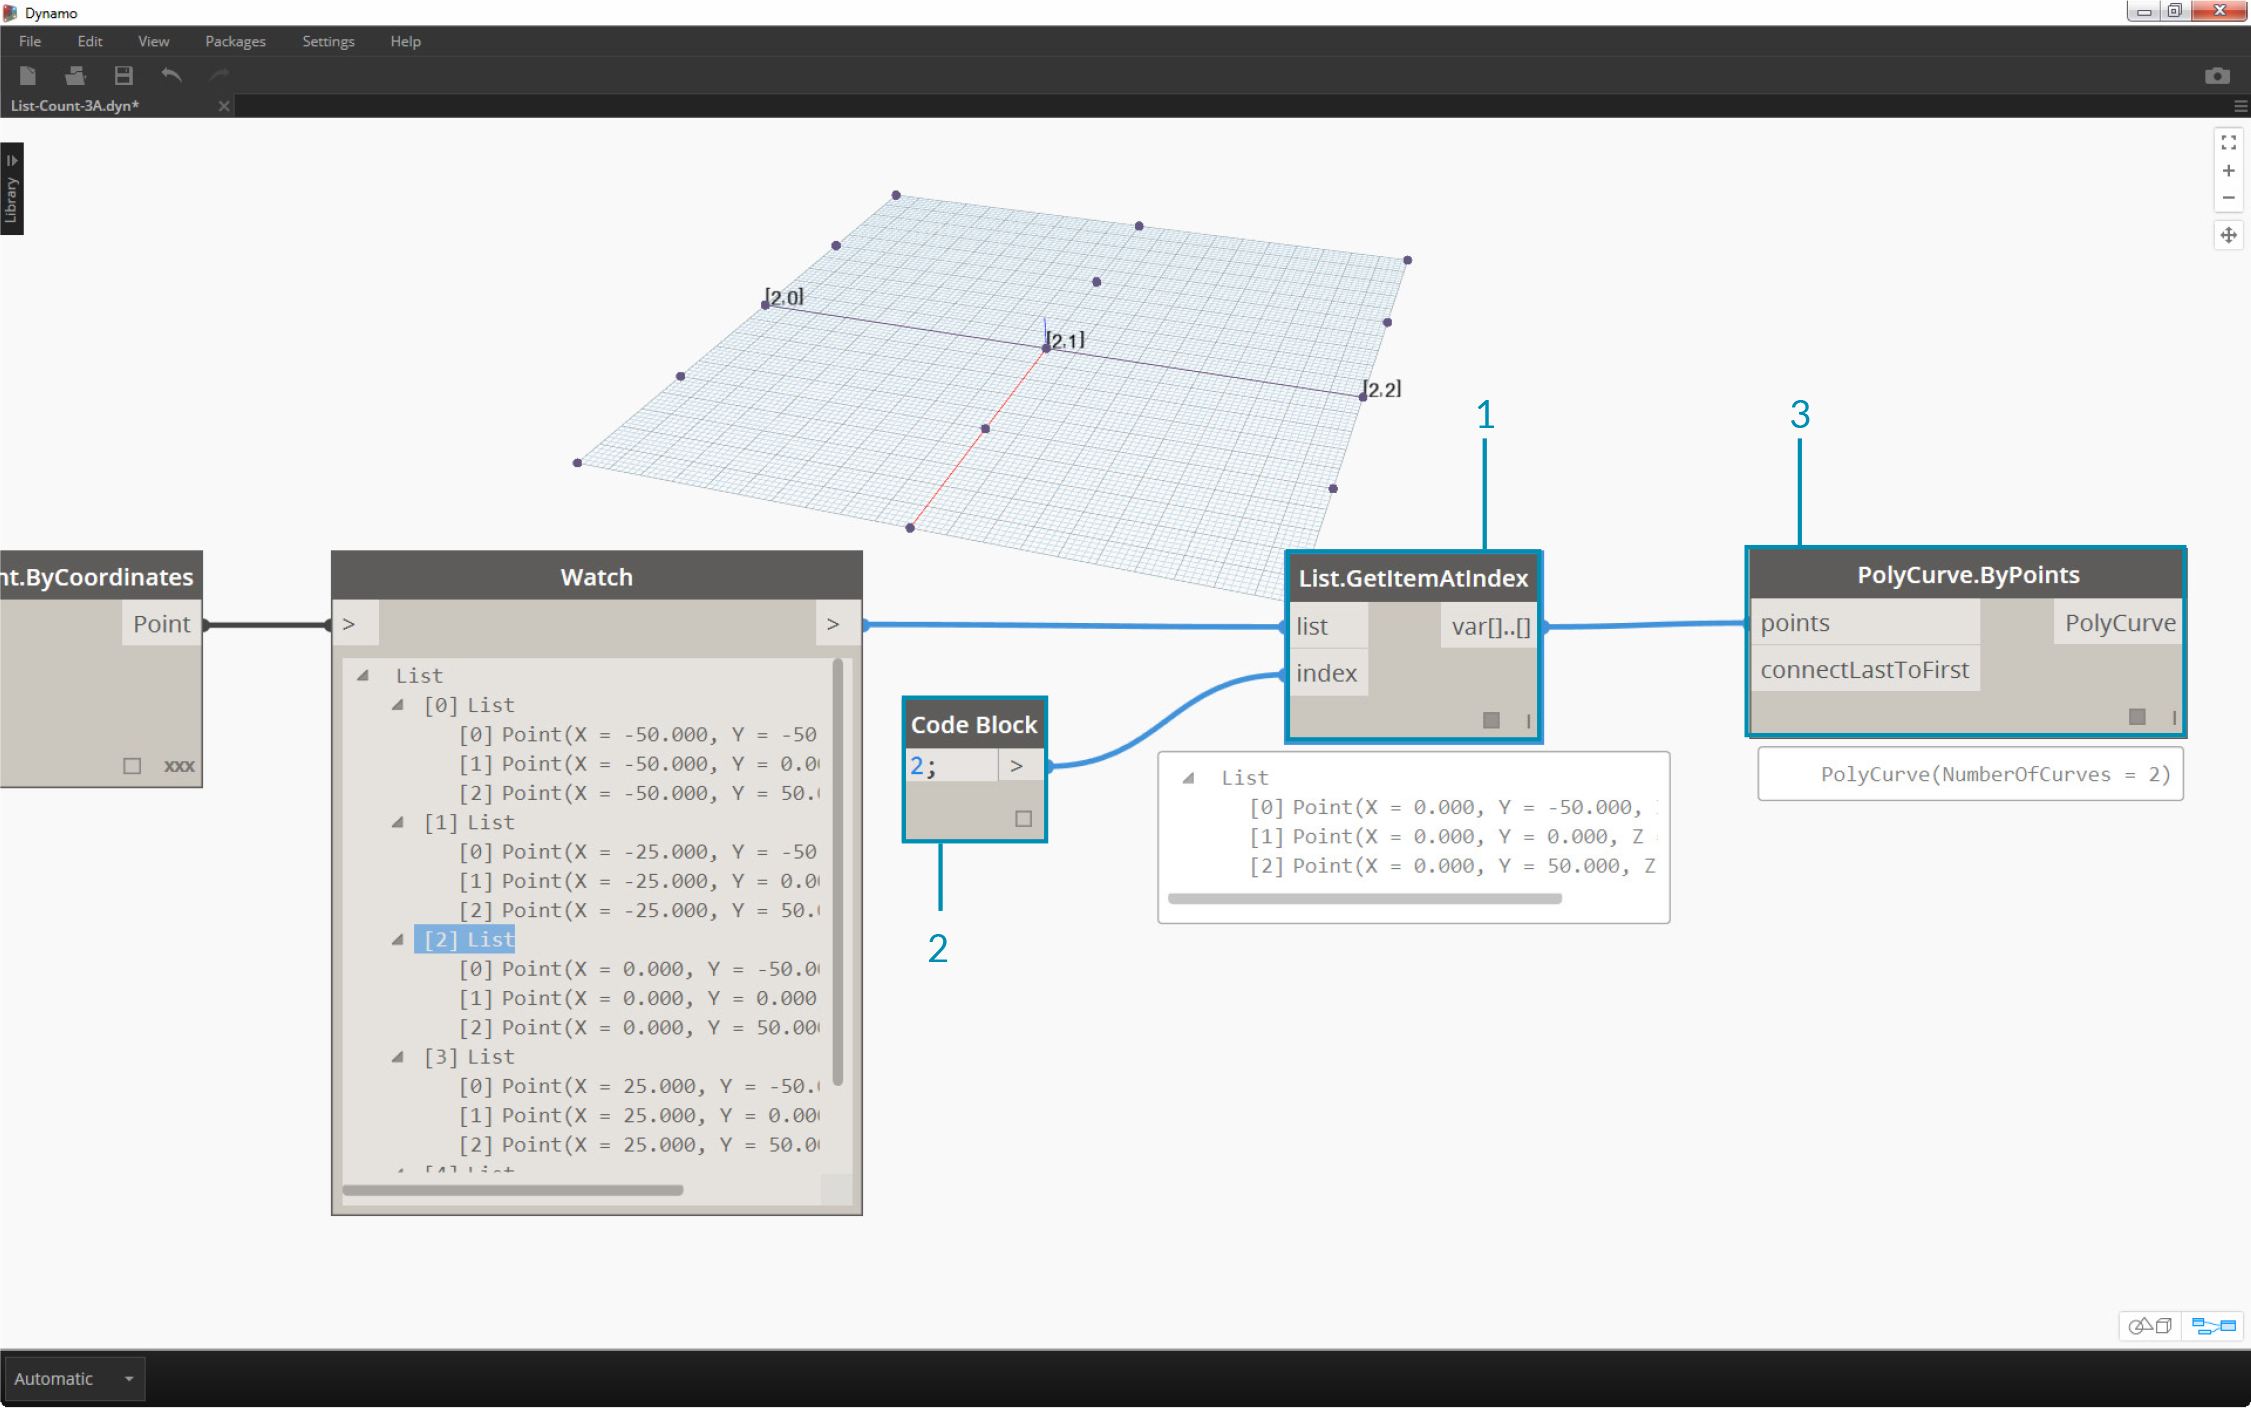The width and height of the screenshot is (2251, 1408).
Task: Click the index input port
Action: [x=1328, y=673]
